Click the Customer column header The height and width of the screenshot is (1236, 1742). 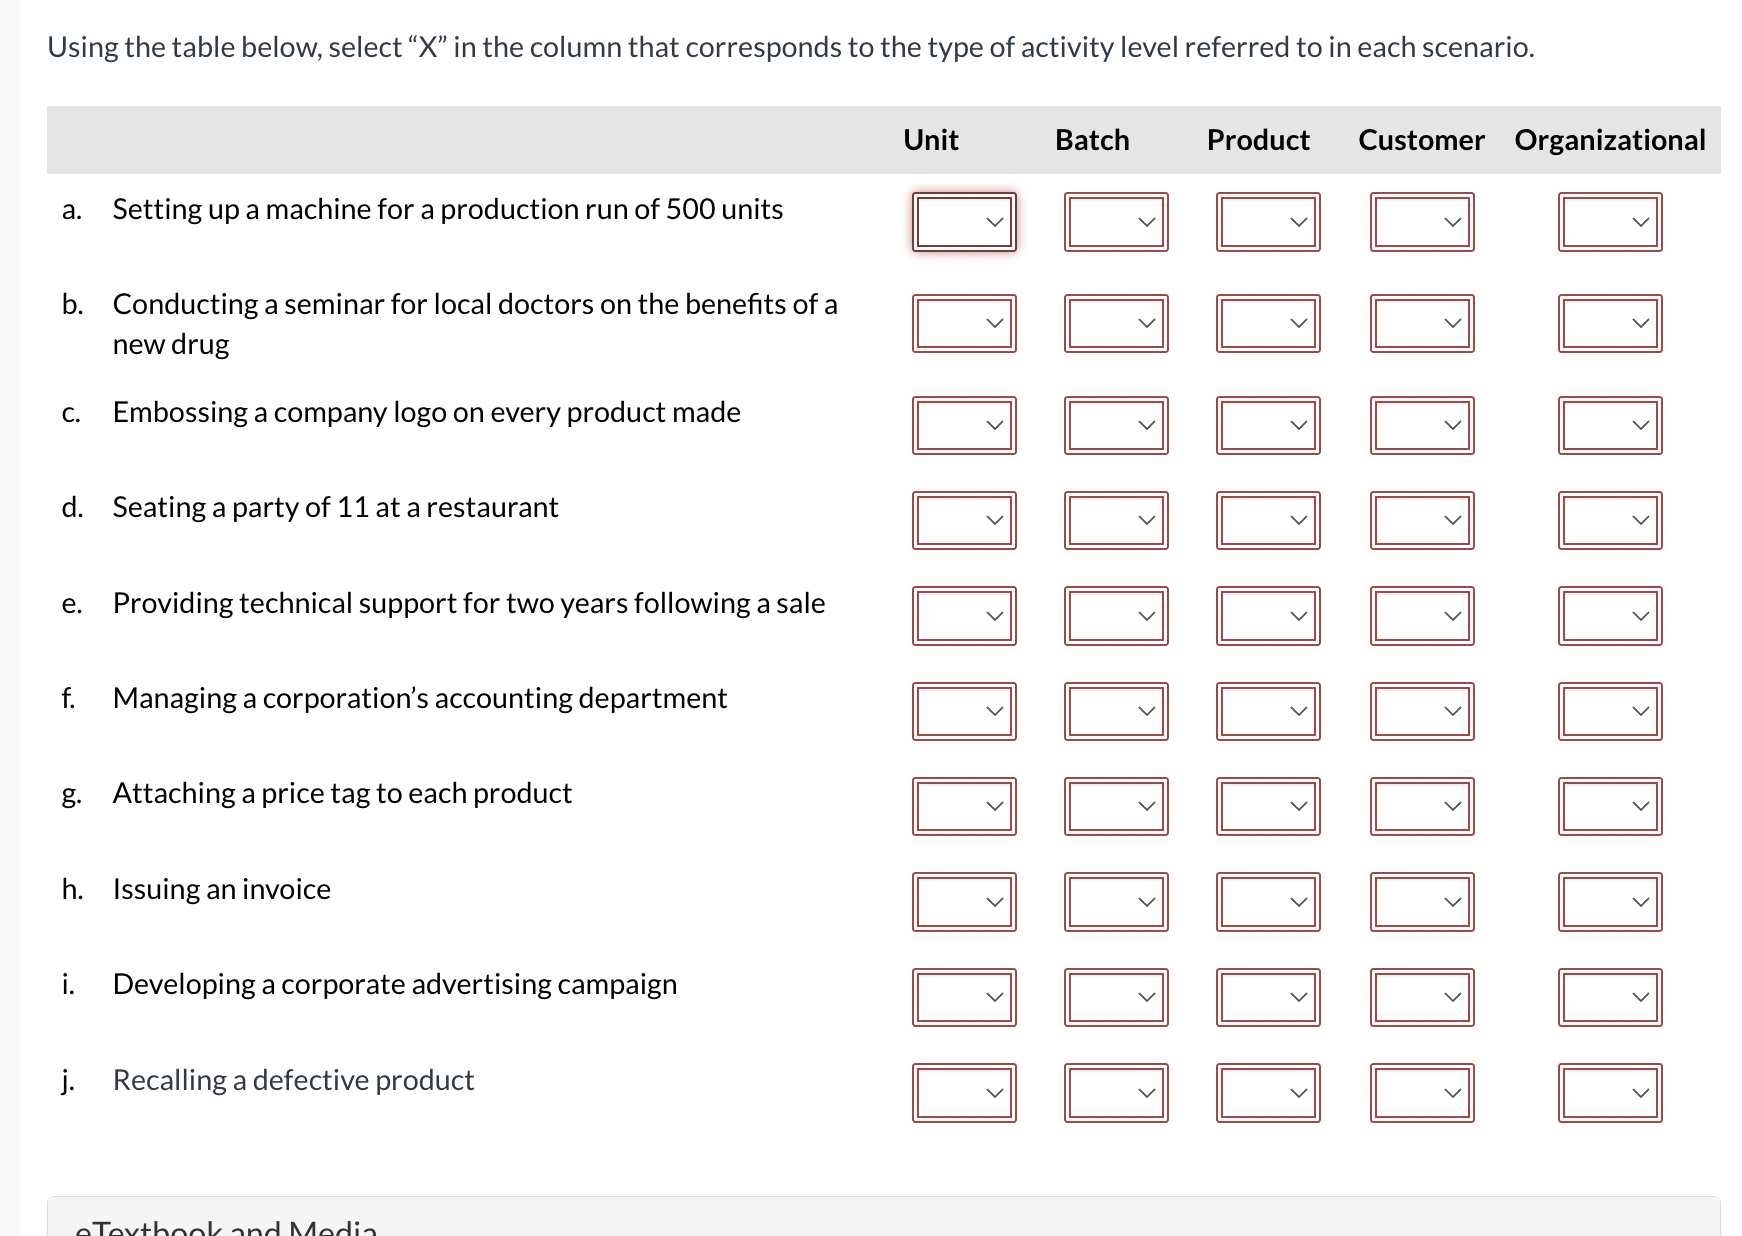(1420, 140)
